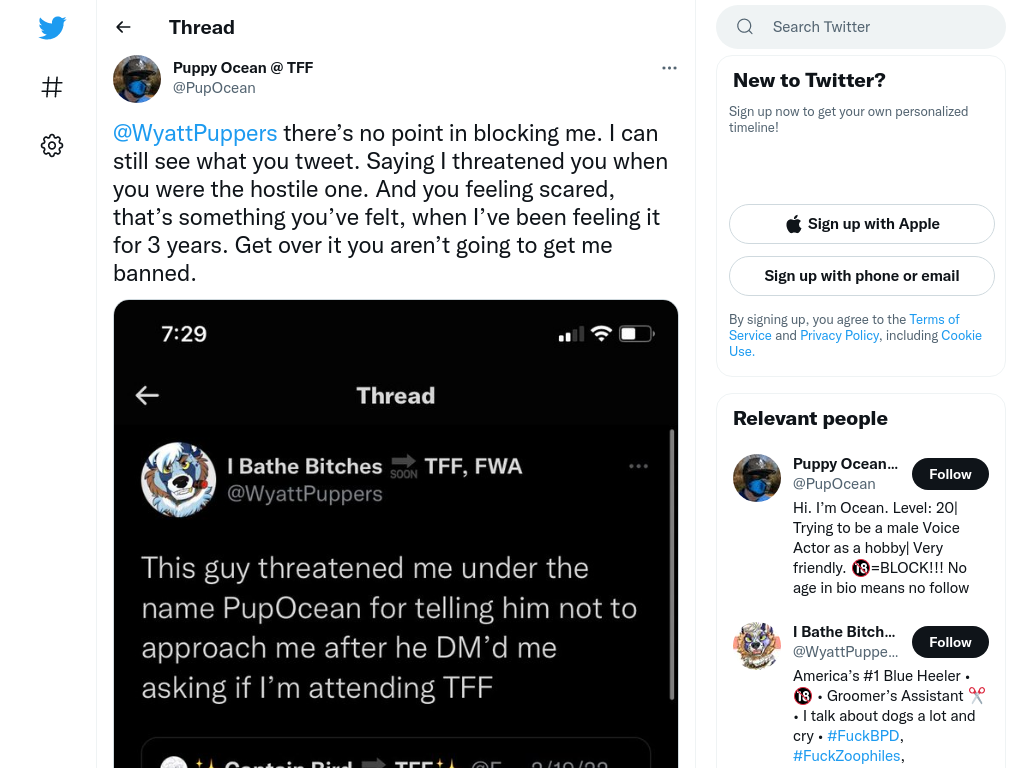Click Puppy Ocean's avatar in the tweet header
This screenshot has height=768, width=1024.
click(x=137, y=78)
